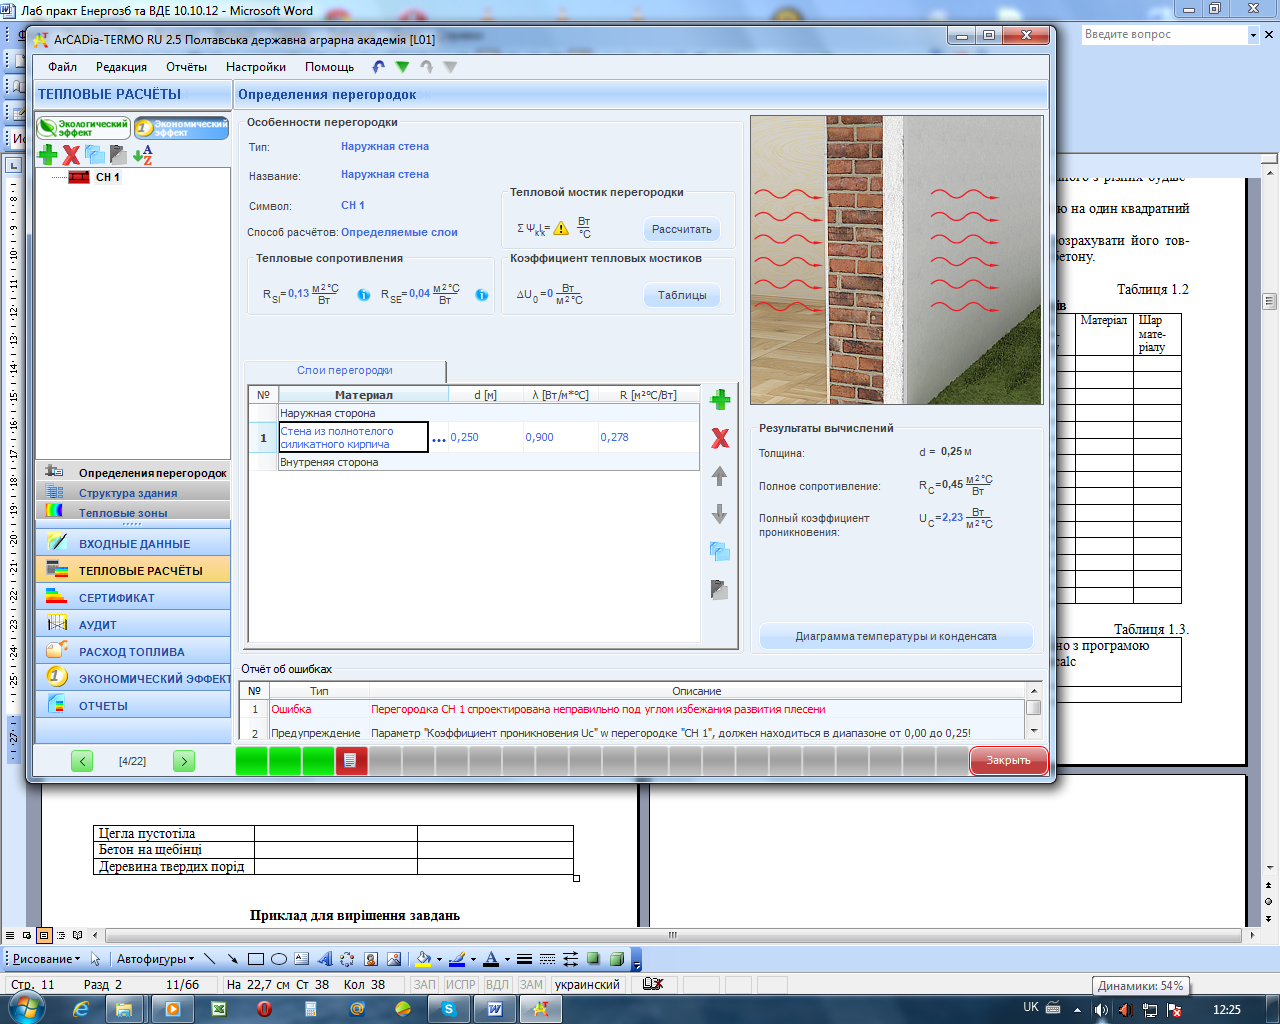Show the info tooltip for Rsi resistance
The height and width of the screenshot is (1024, 1280).
(364, 295)
